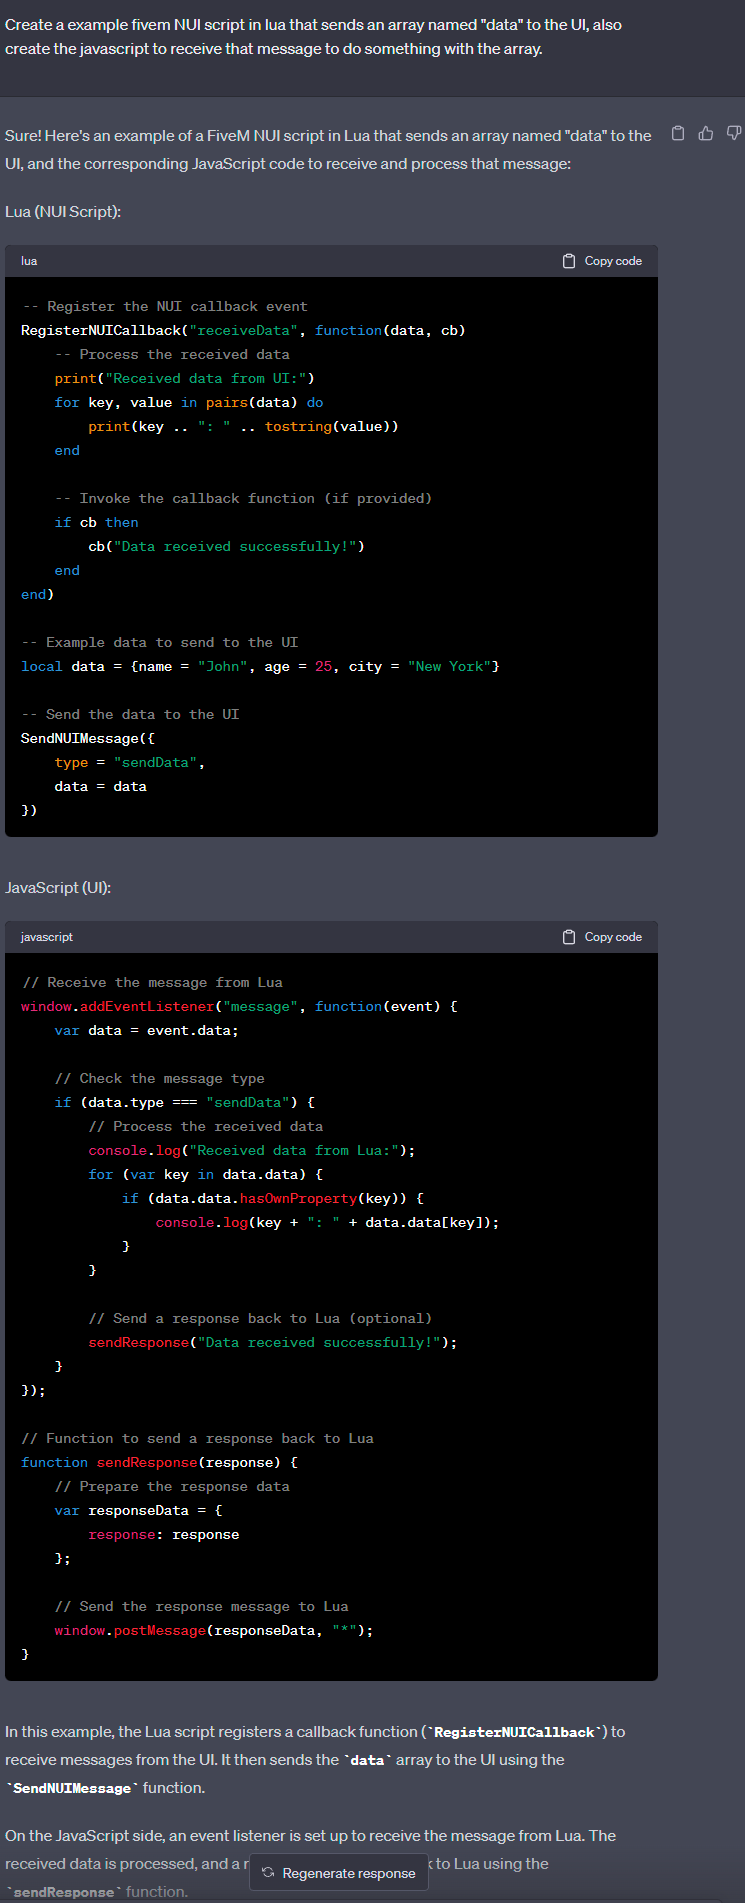Click the 'local data = {name = "John"' line
Image resolution: width=745 pixels, height=1903 pixels.
click(260, 666)
